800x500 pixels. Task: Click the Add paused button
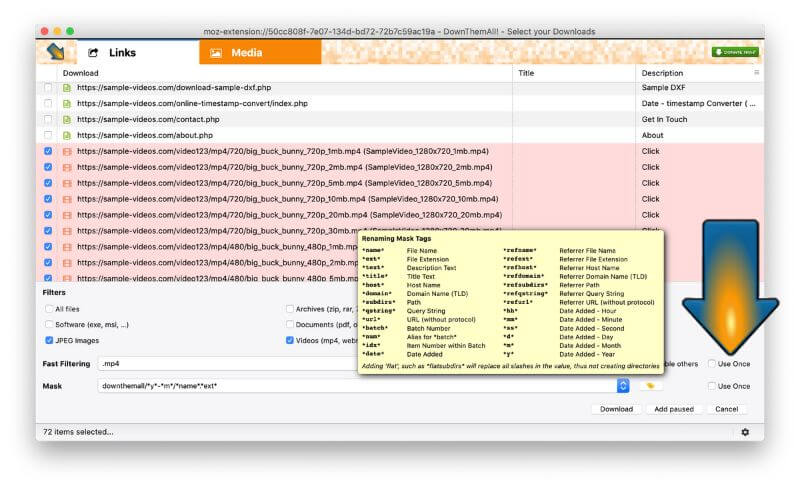(x=672, y=409)
